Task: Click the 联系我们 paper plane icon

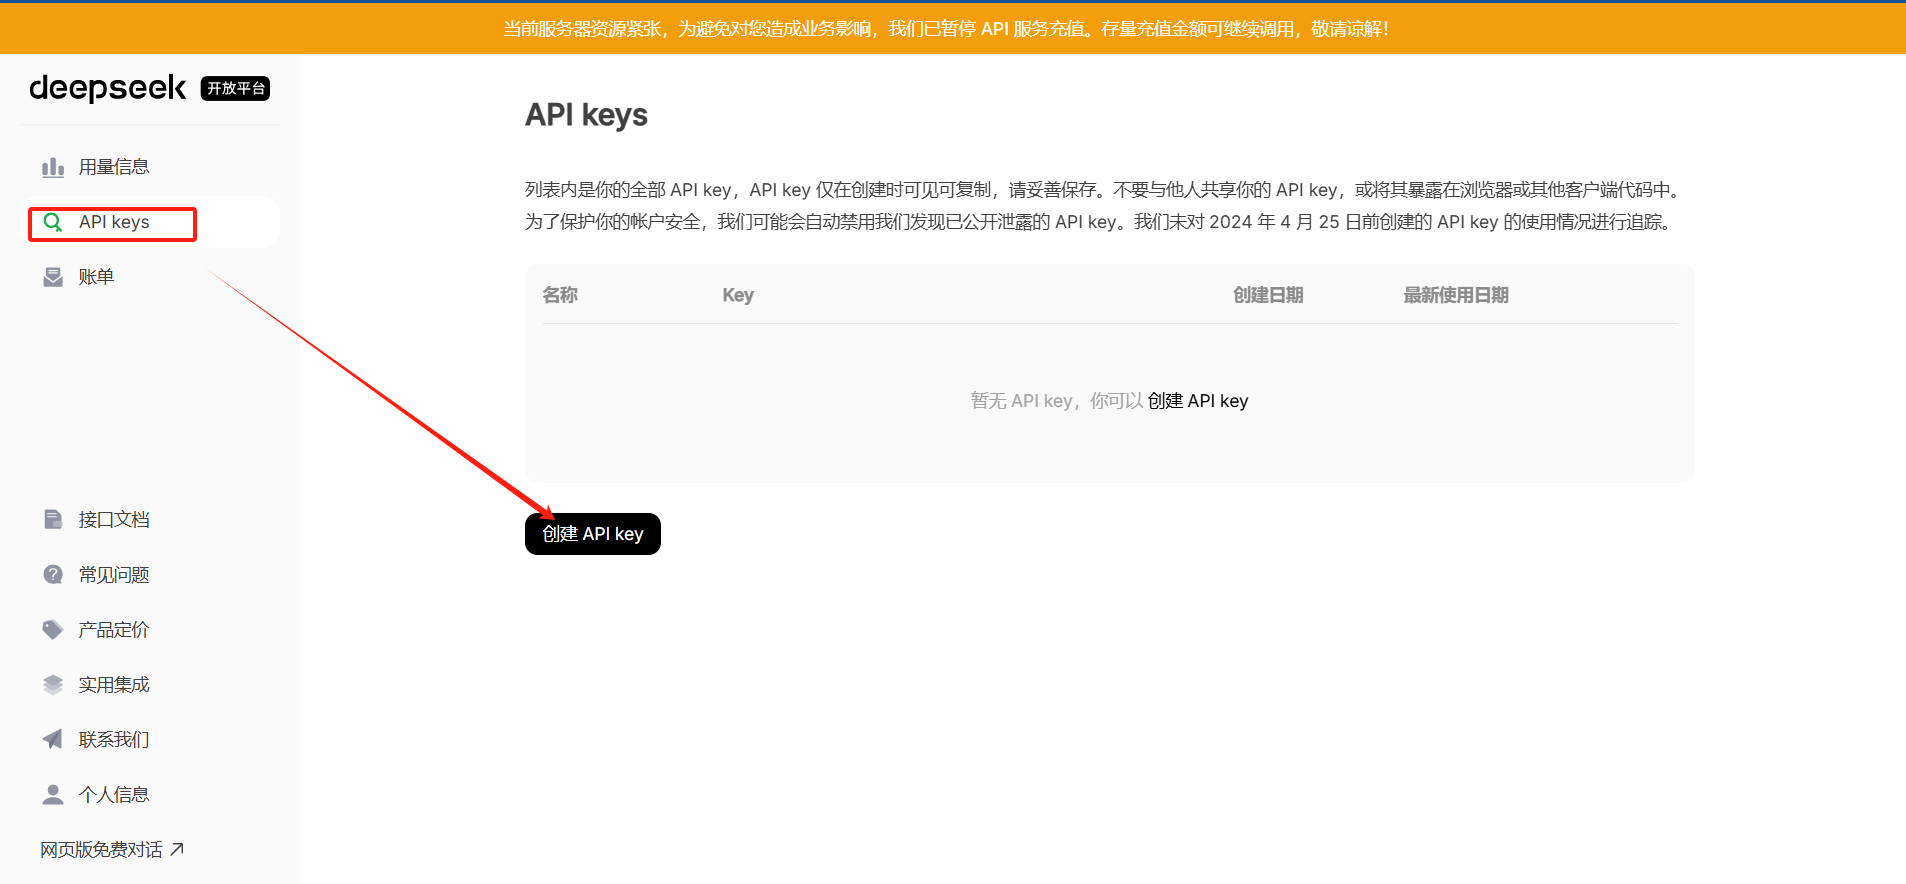Action: 53,739
